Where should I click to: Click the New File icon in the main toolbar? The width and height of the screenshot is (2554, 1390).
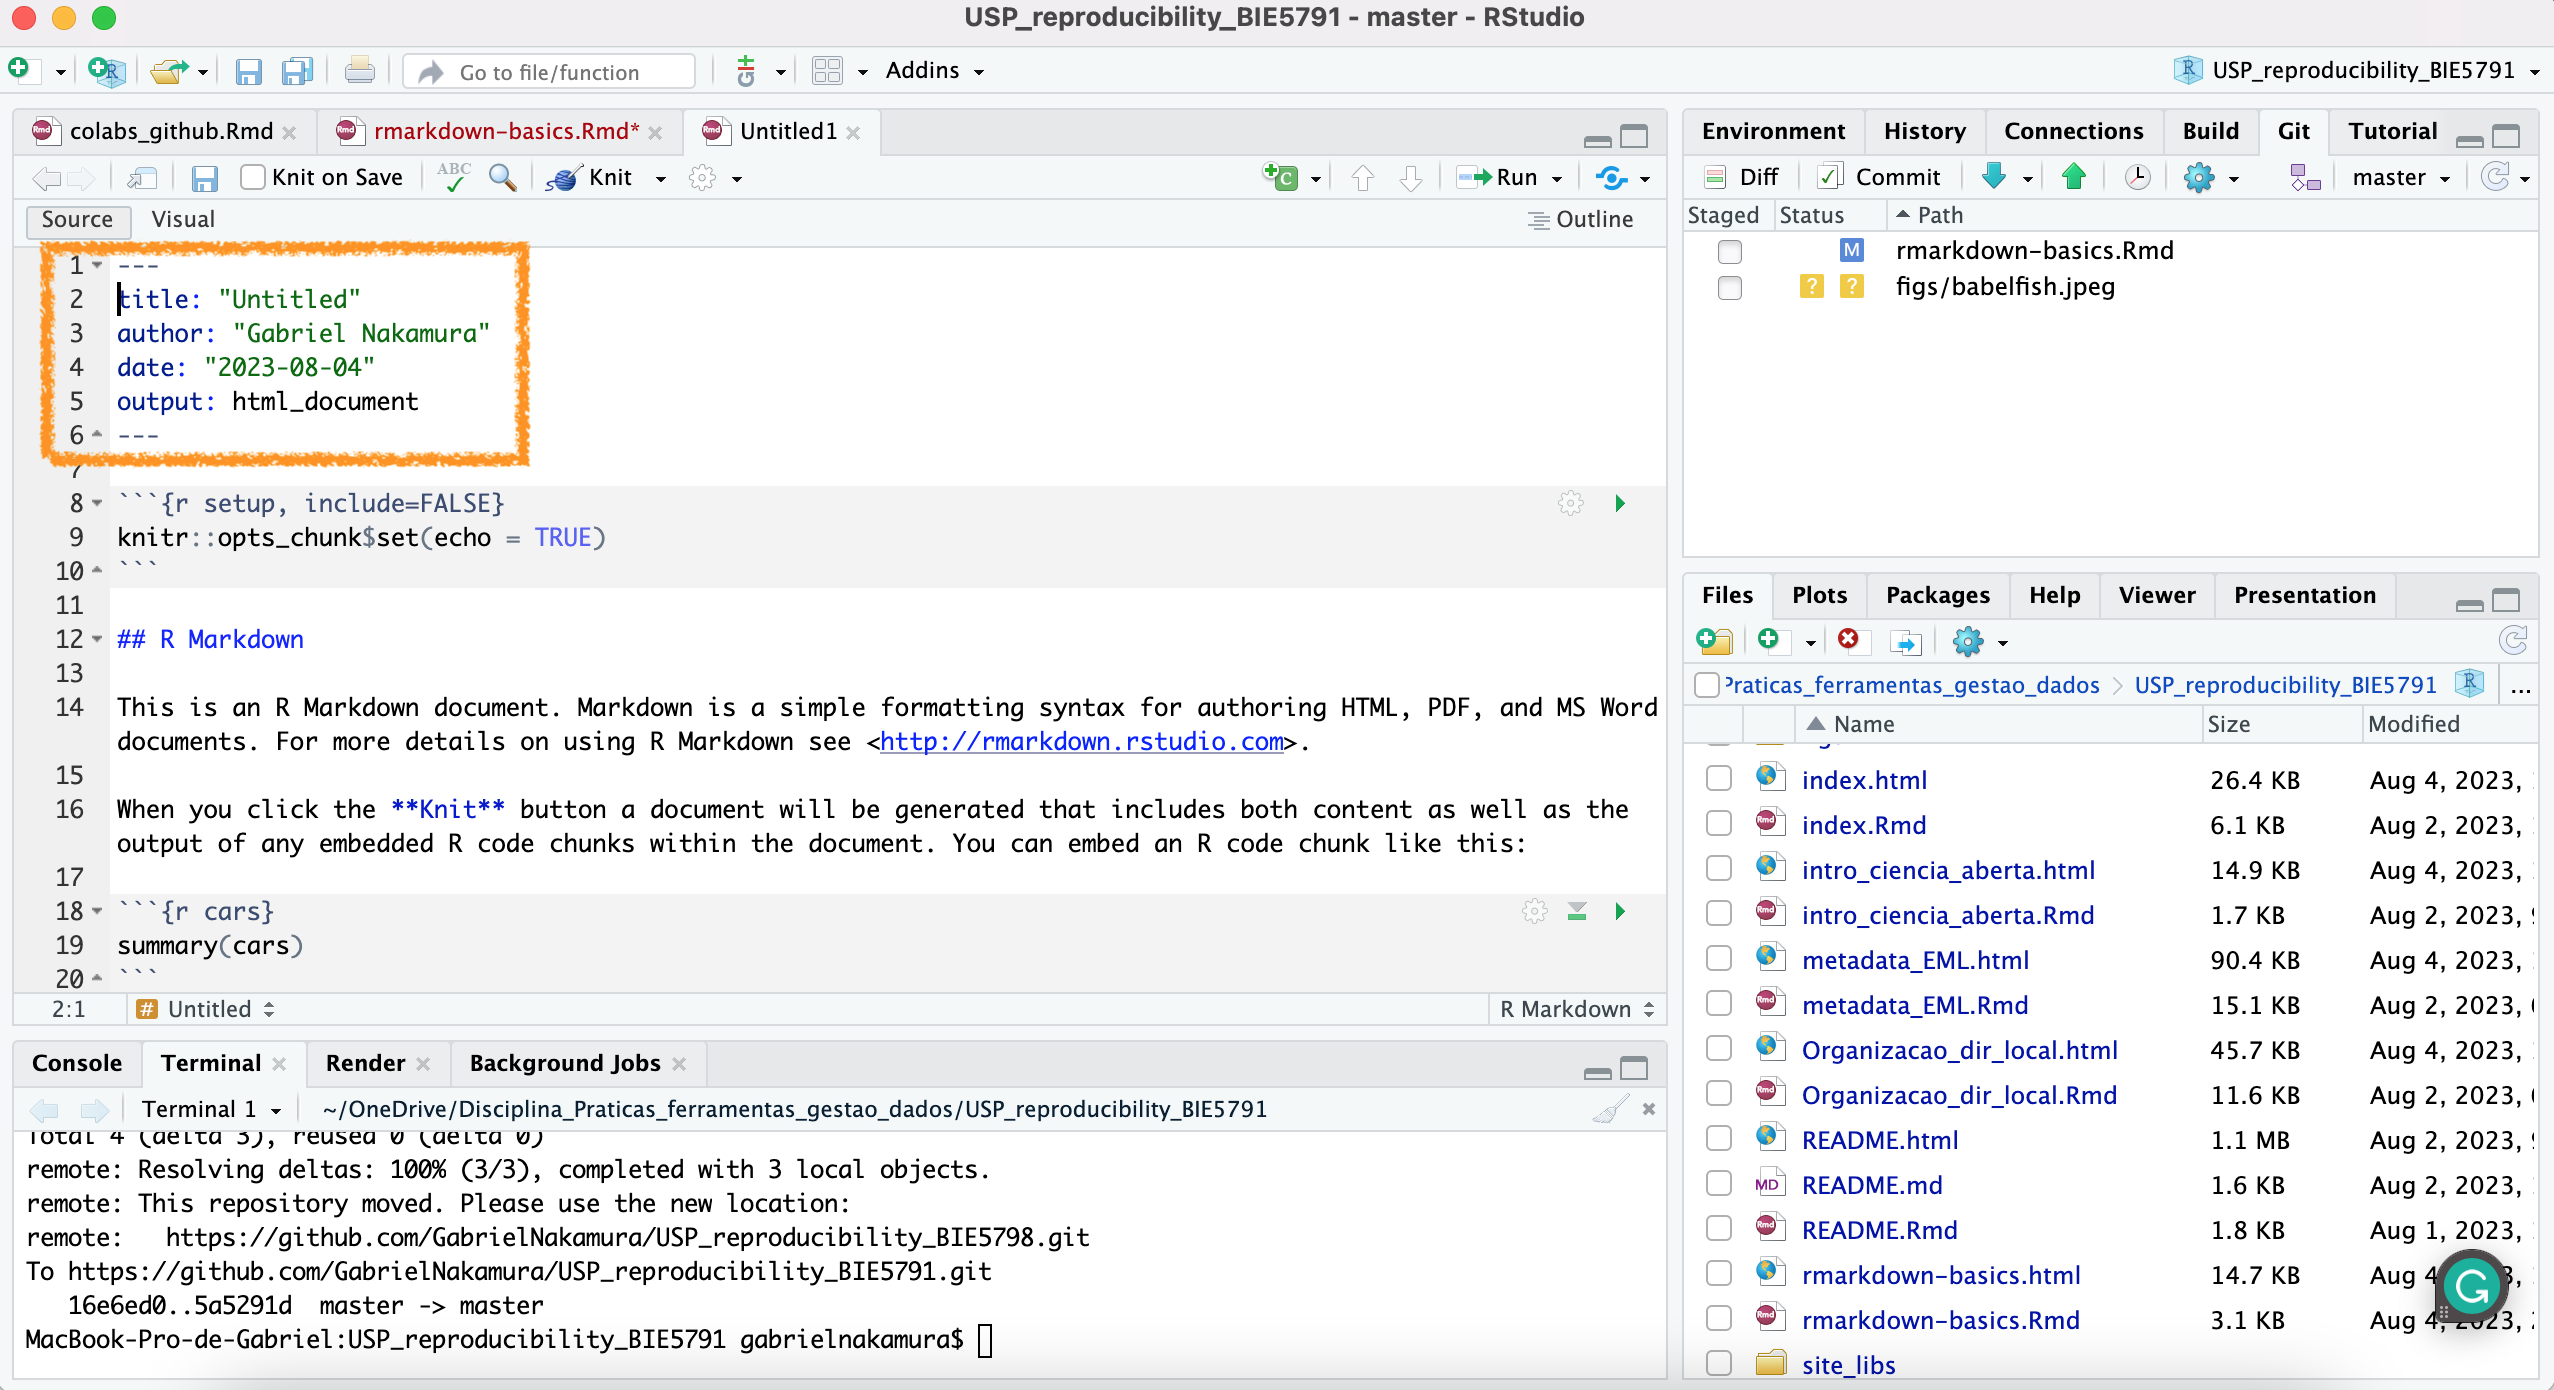tap(20, 71)
